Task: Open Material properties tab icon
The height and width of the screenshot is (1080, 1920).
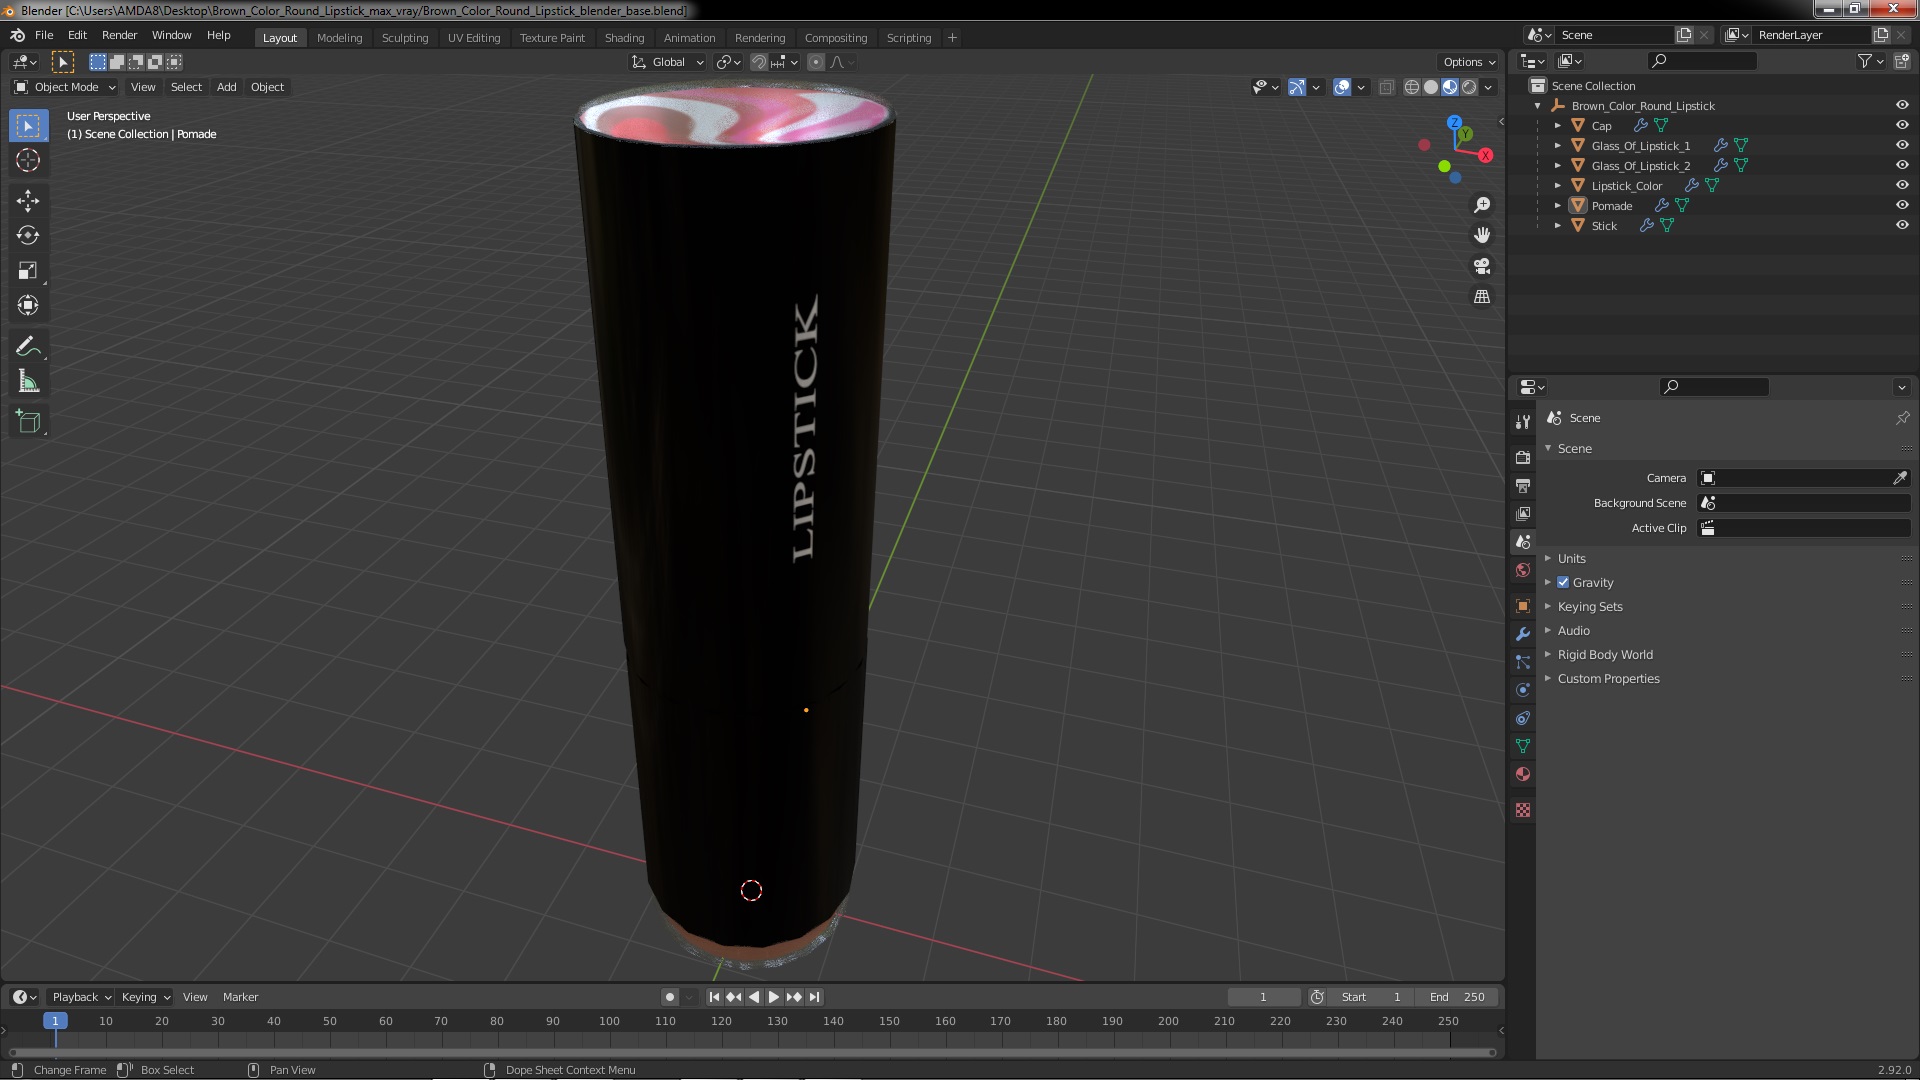Action: pyautogui.click(x=1523, y=774)
